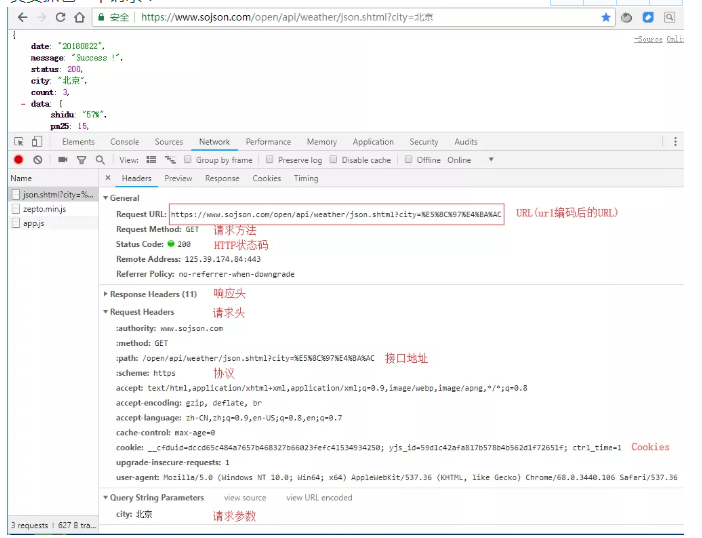
Task: Open the DevTools three-dot menu
Action: tap(675, 142)
